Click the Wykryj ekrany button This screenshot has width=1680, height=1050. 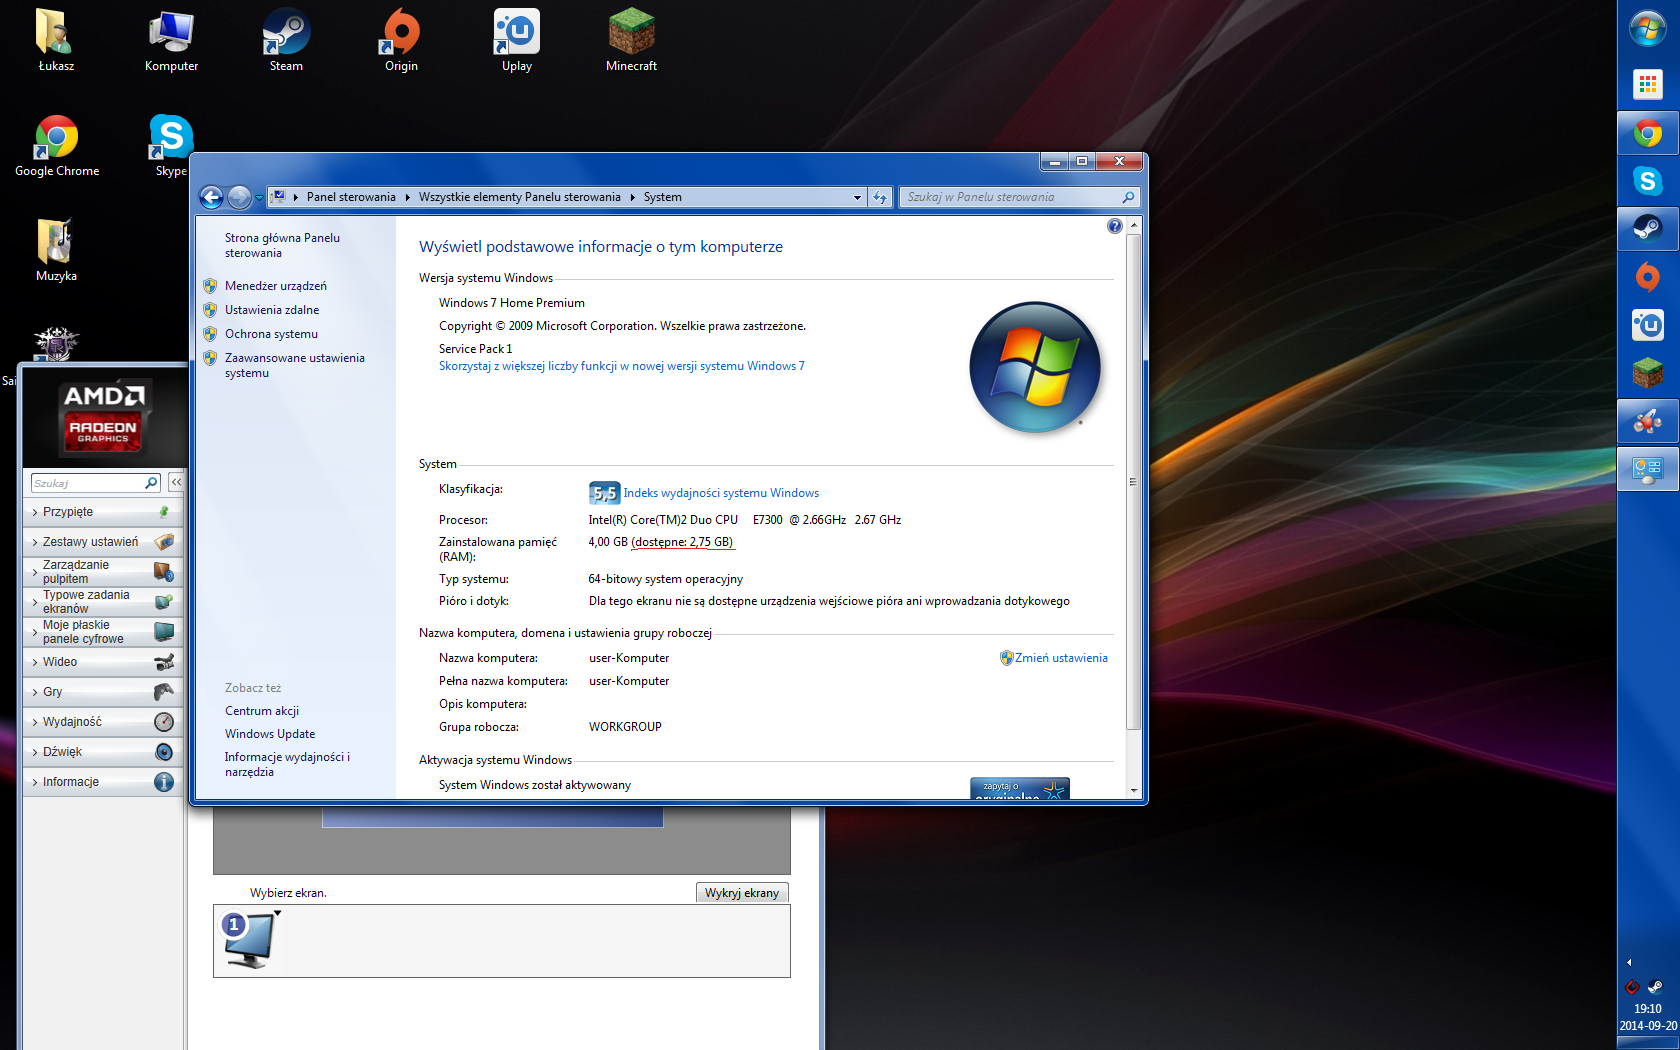coord(741,893)
